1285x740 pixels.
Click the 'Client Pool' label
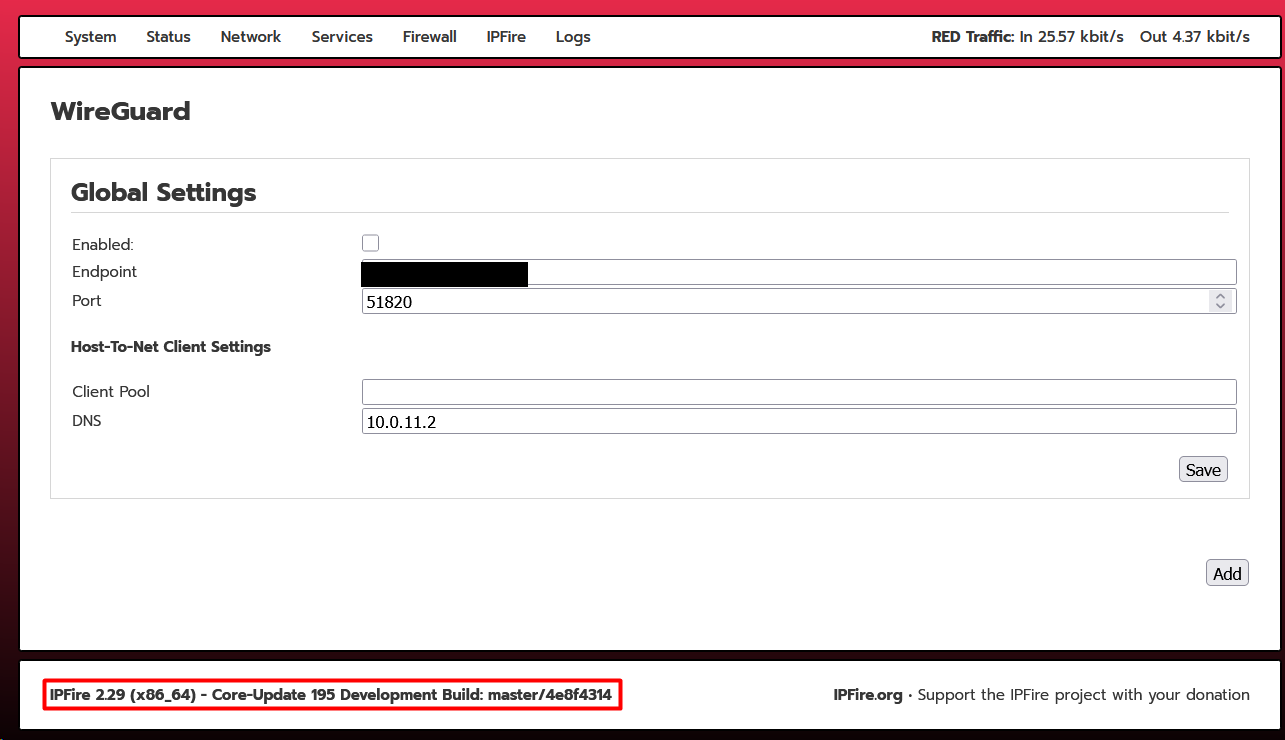(x=111, y=392)
